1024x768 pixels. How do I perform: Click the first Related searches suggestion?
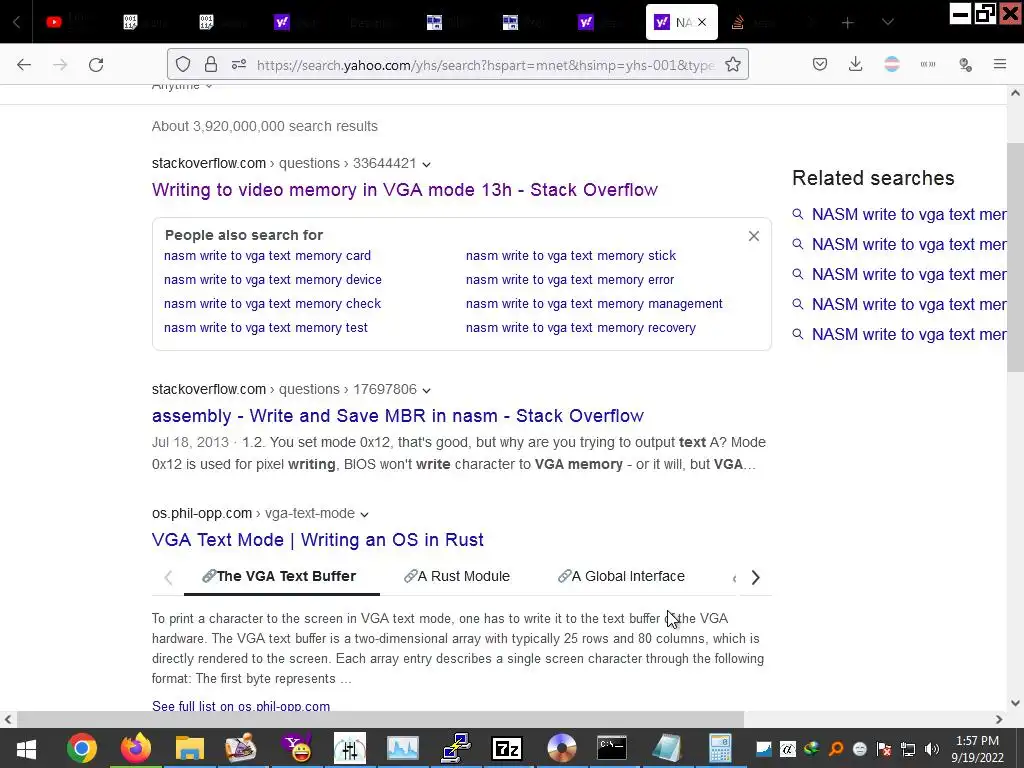(x=908, y=214)
